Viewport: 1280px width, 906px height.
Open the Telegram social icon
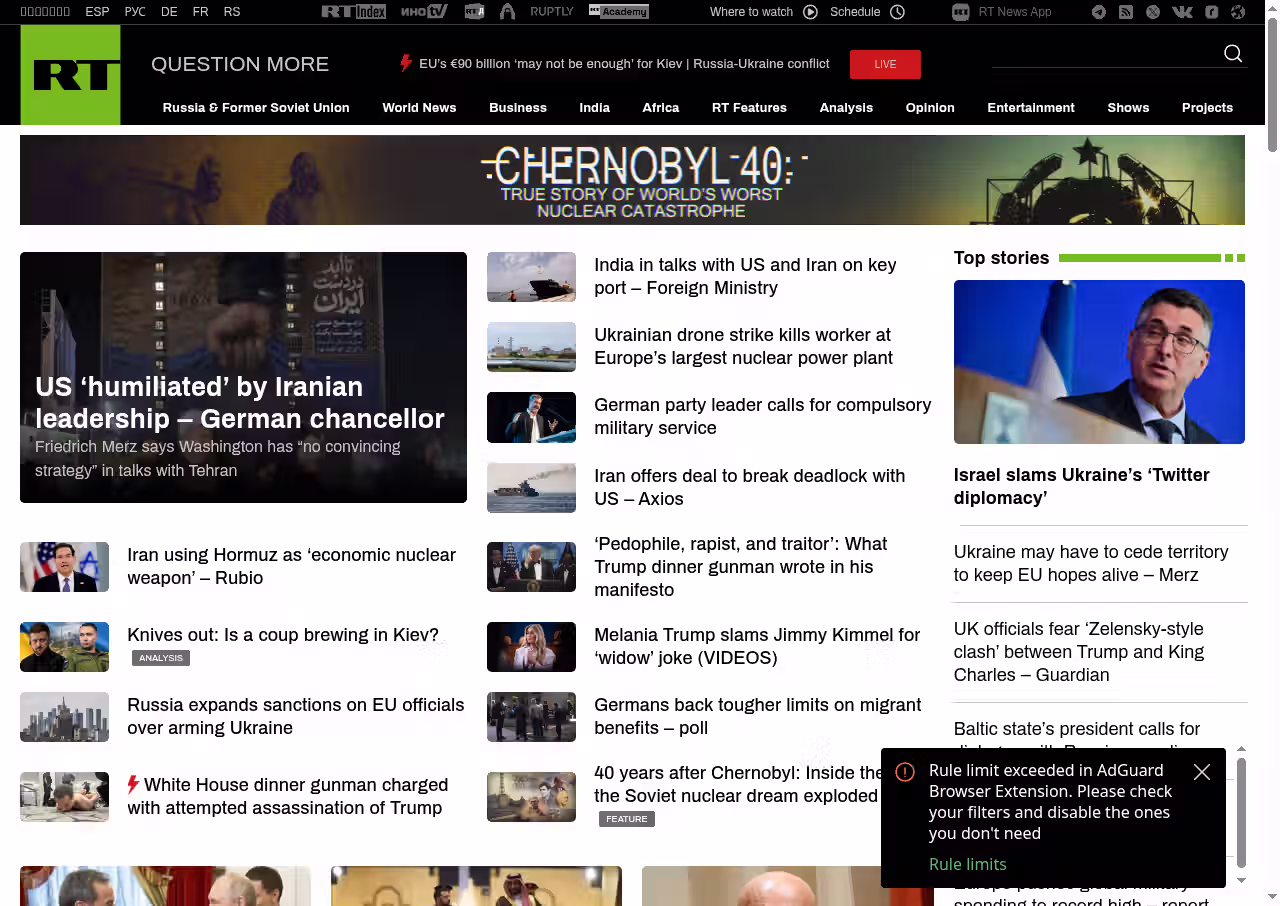1099,12
